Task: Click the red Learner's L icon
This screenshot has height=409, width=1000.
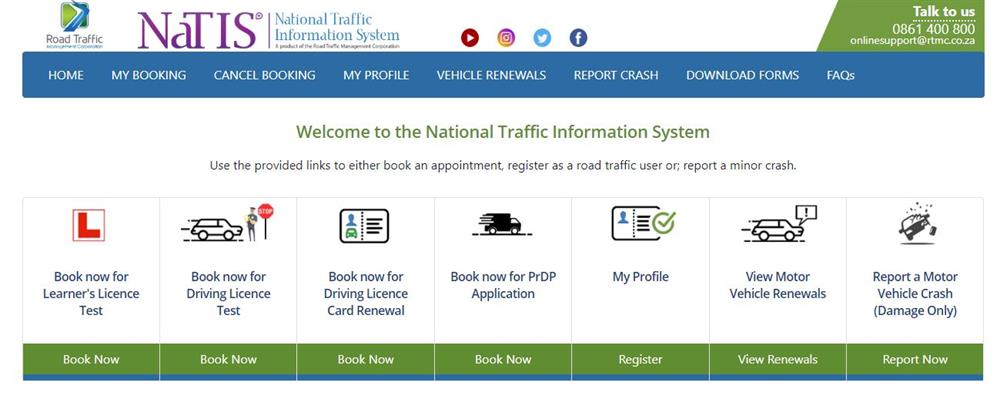Action: pyautogui.click(x=89, y=225)
